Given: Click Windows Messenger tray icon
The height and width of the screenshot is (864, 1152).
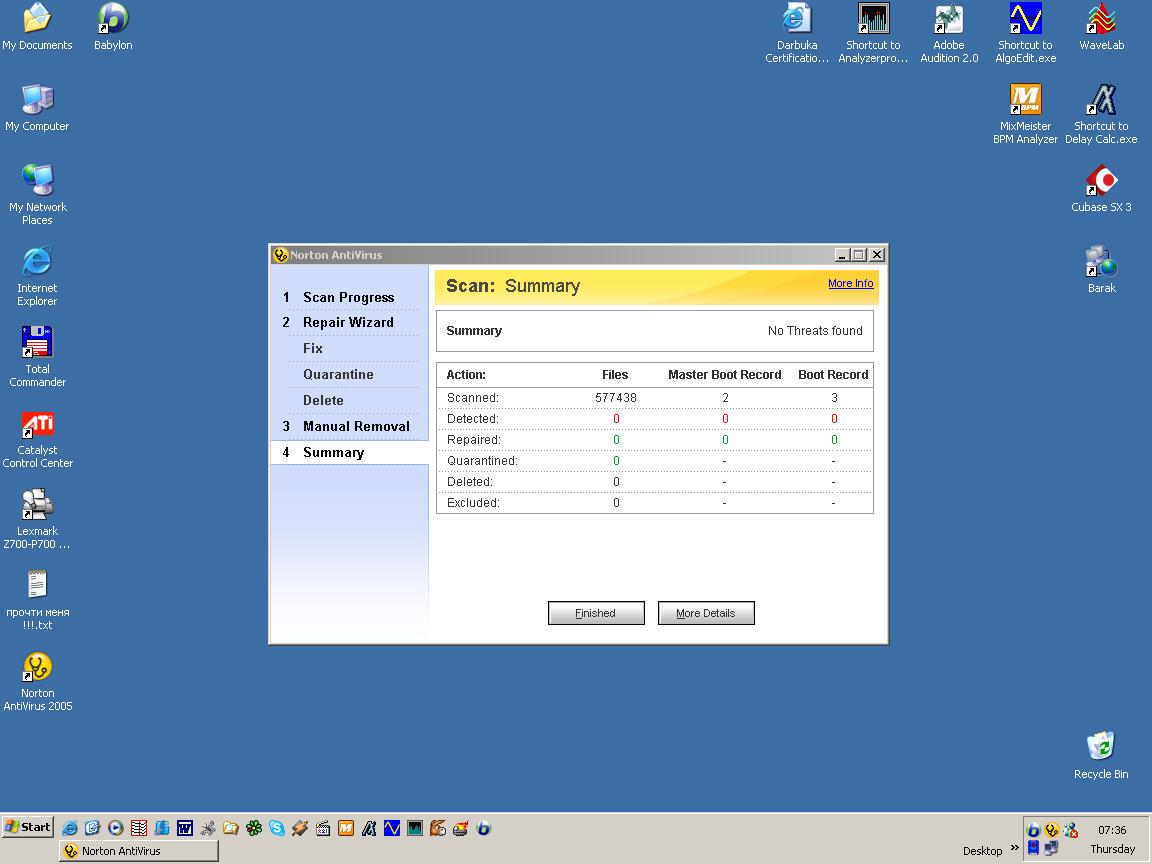Looking at the screenshot, I should point(1070,829).
